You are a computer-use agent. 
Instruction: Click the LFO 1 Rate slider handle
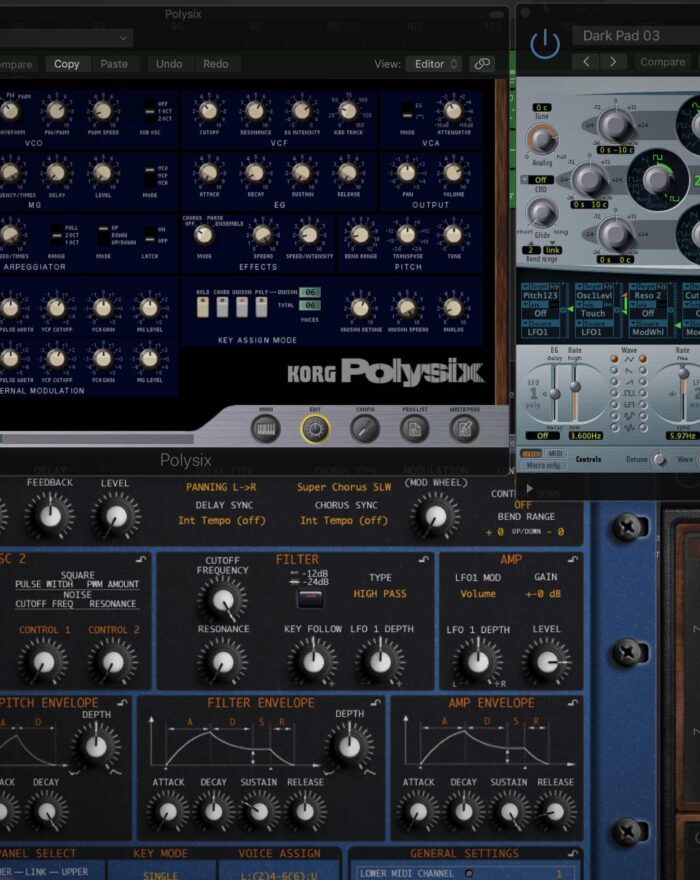[575, 387]
